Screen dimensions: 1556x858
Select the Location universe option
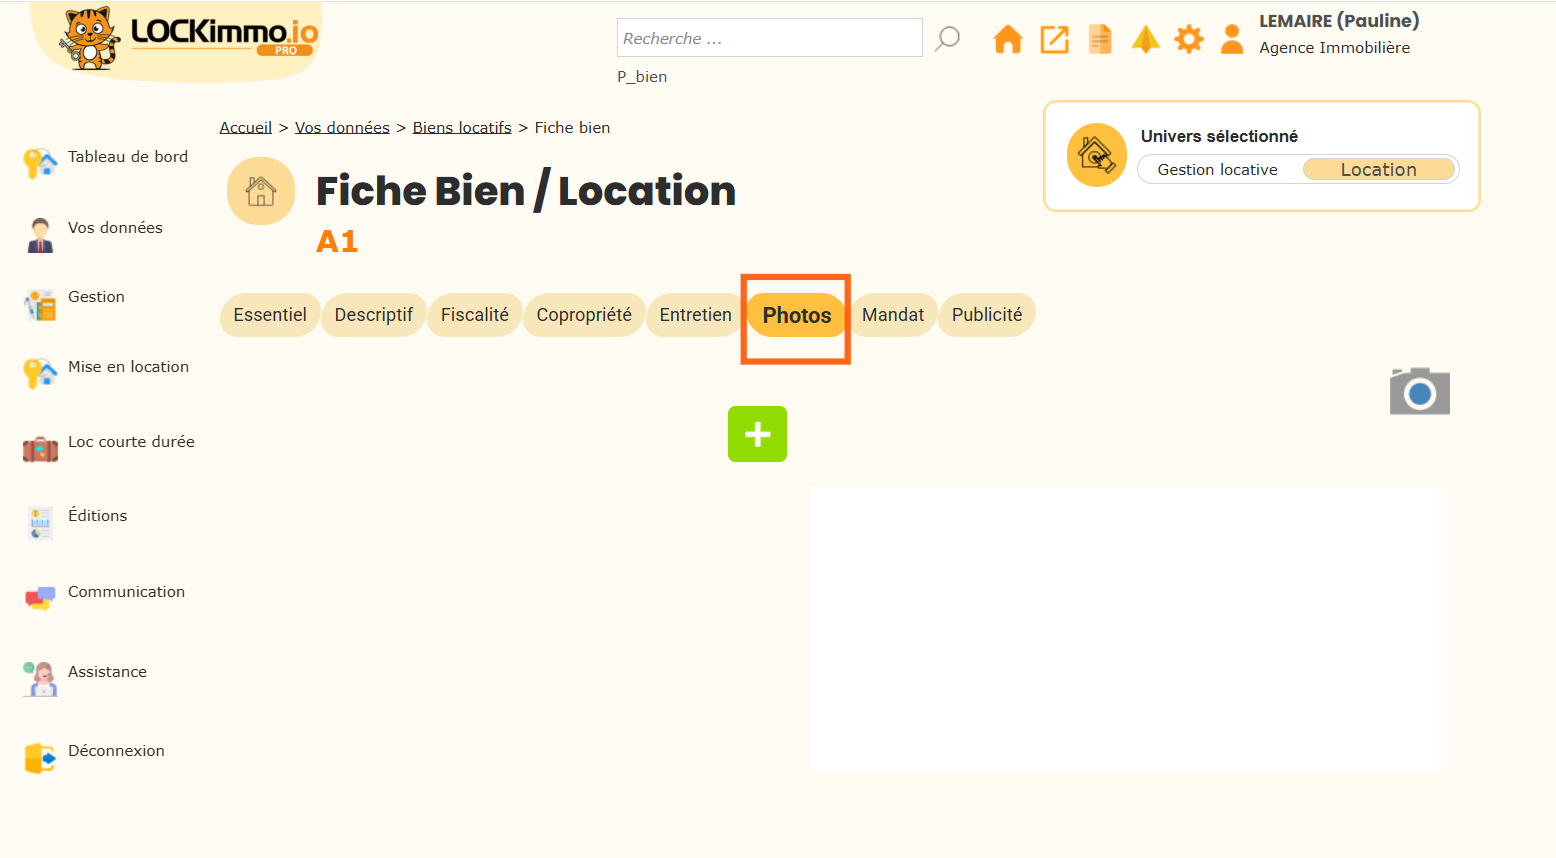[x=1378, y=170]
